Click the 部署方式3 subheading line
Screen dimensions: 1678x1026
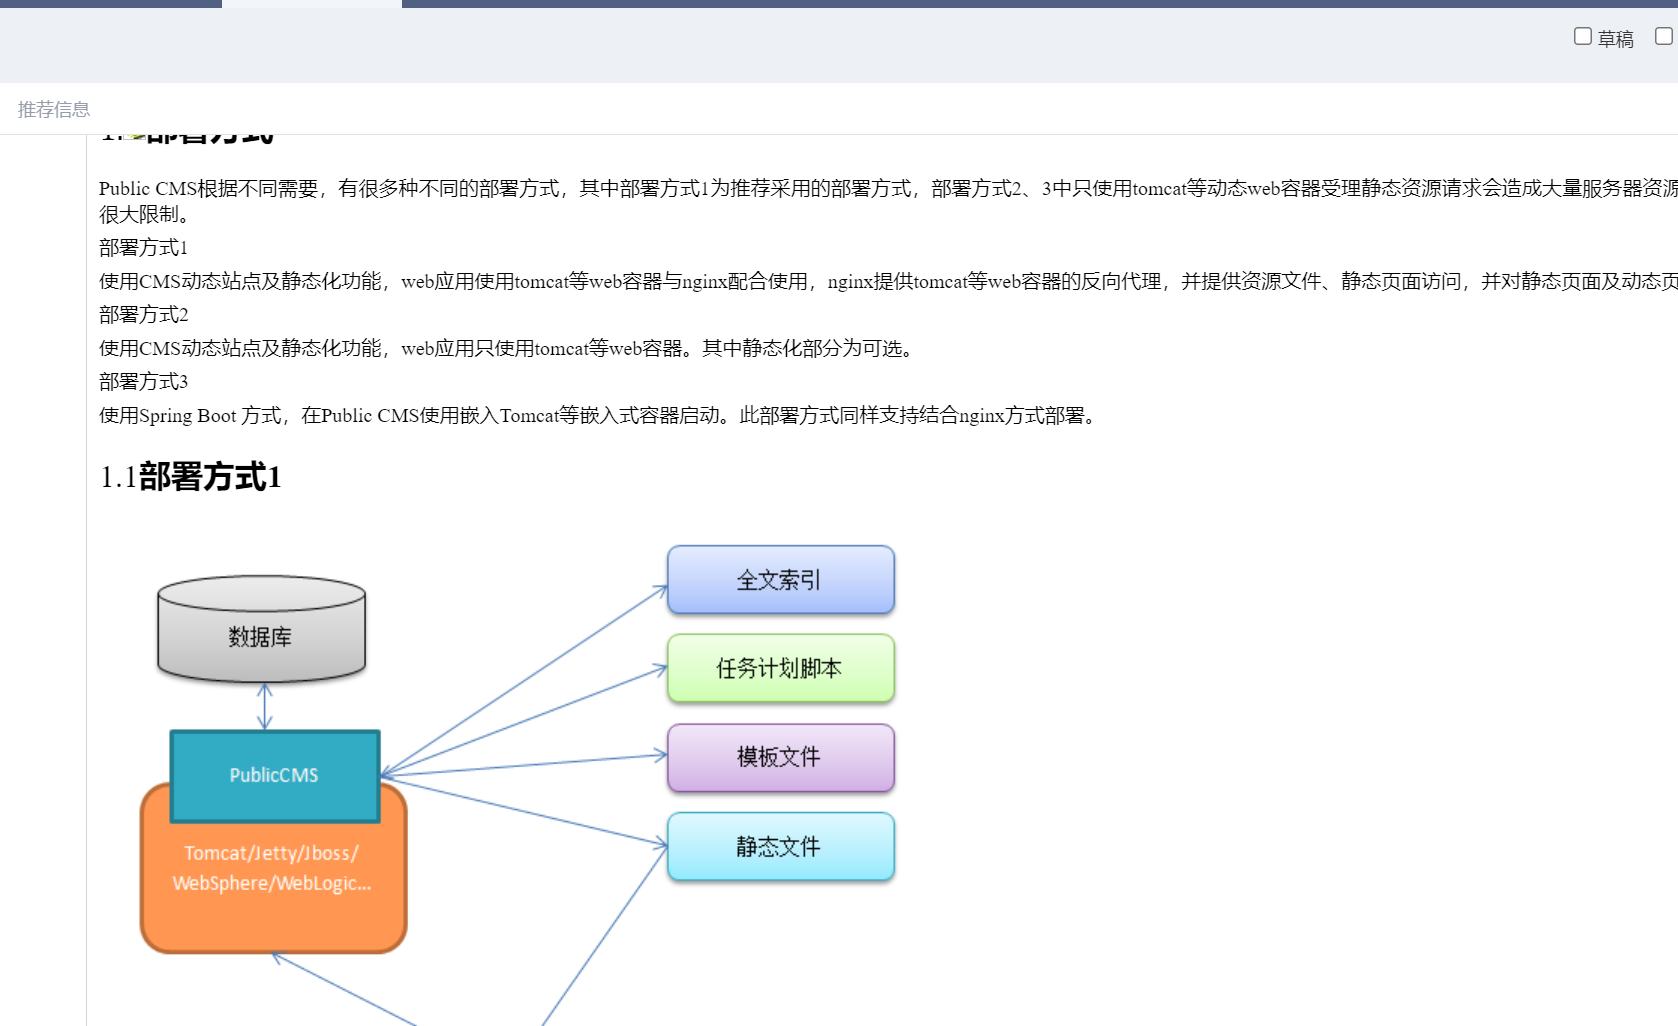coord(144,382)
